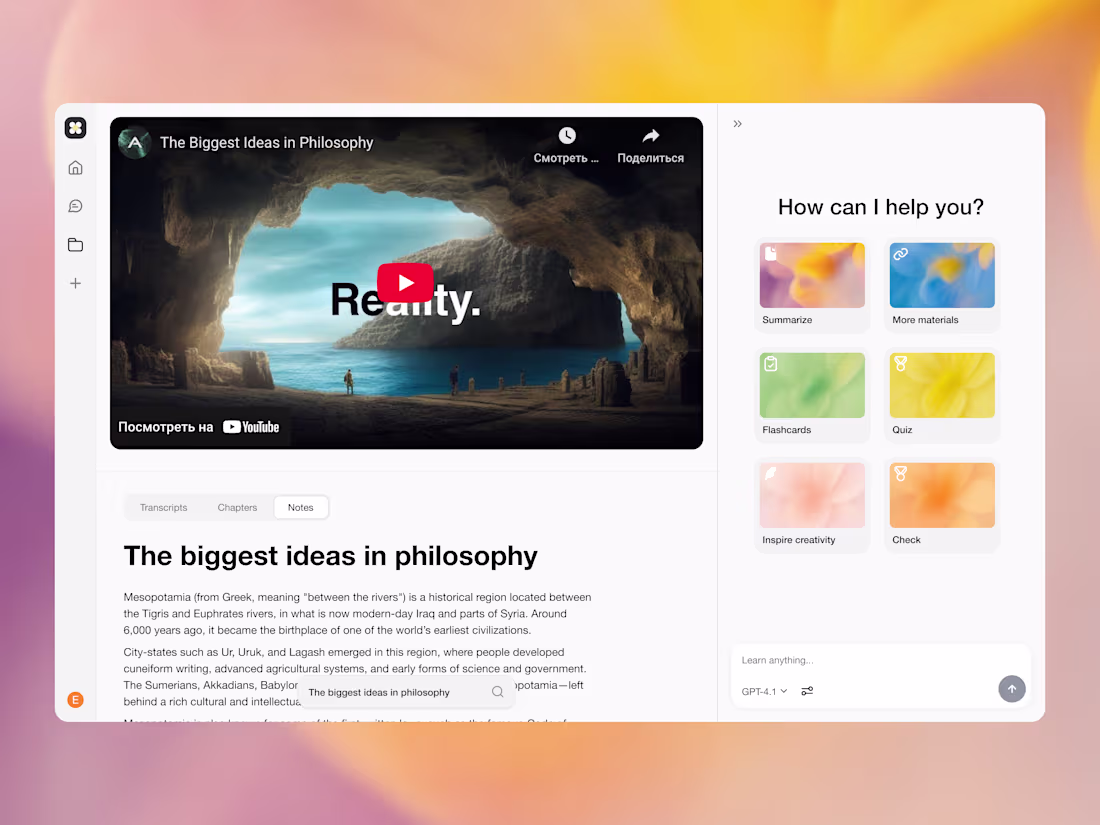The width and height of the screenshot is (1100, 825).
Task: Click the Summarize card
Action: click(812, 285)
